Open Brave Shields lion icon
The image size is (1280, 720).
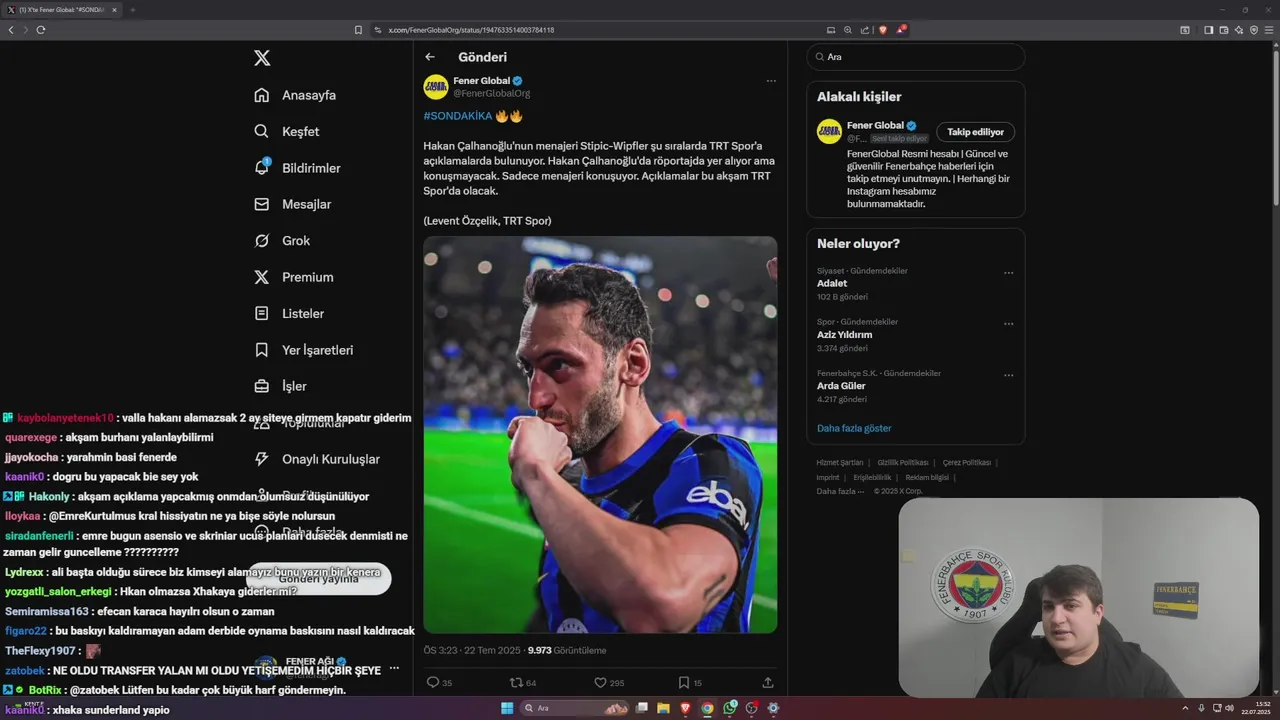coord(883,30)
